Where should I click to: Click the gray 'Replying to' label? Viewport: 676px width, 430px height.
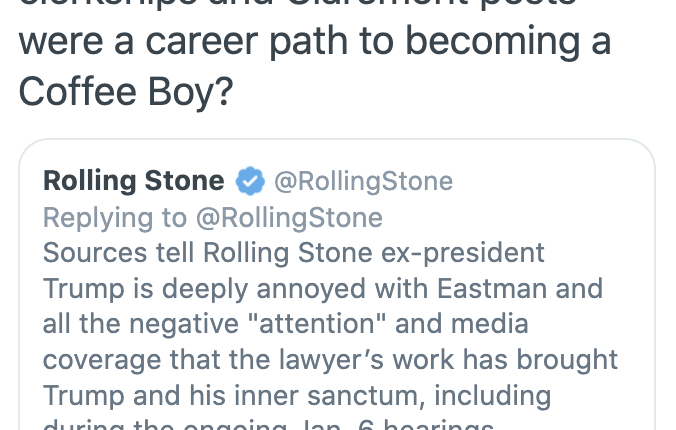click(x=115, y=218)
